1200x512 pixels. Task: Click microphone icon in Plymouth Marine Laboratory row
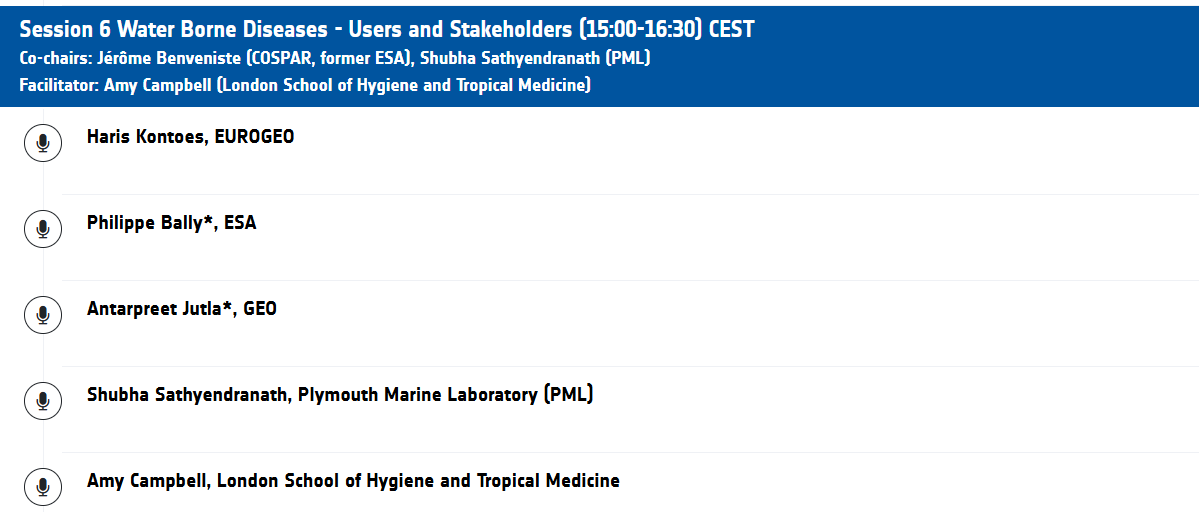(43, 402)
